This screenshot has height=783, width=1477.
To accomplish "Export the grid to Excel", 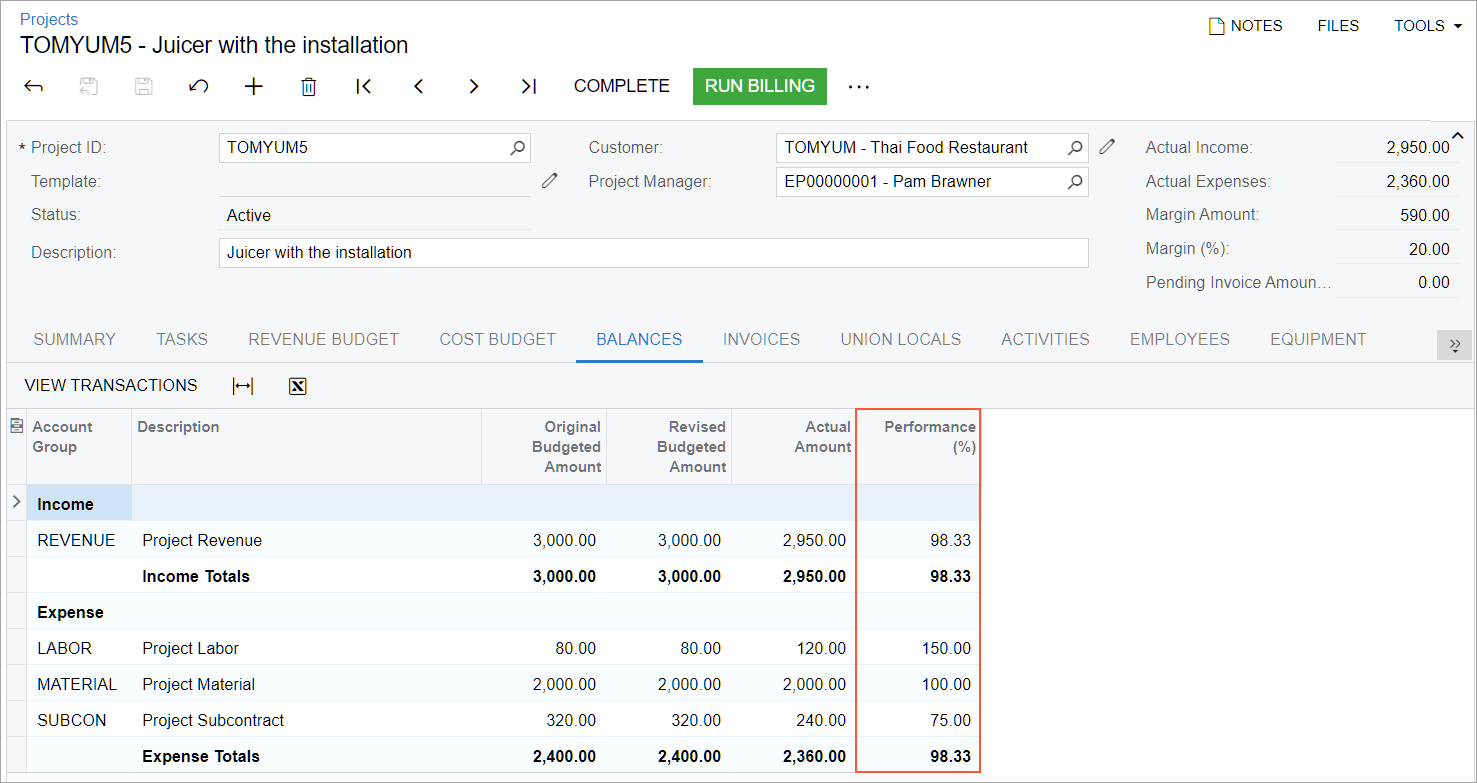I will (297, 386).
